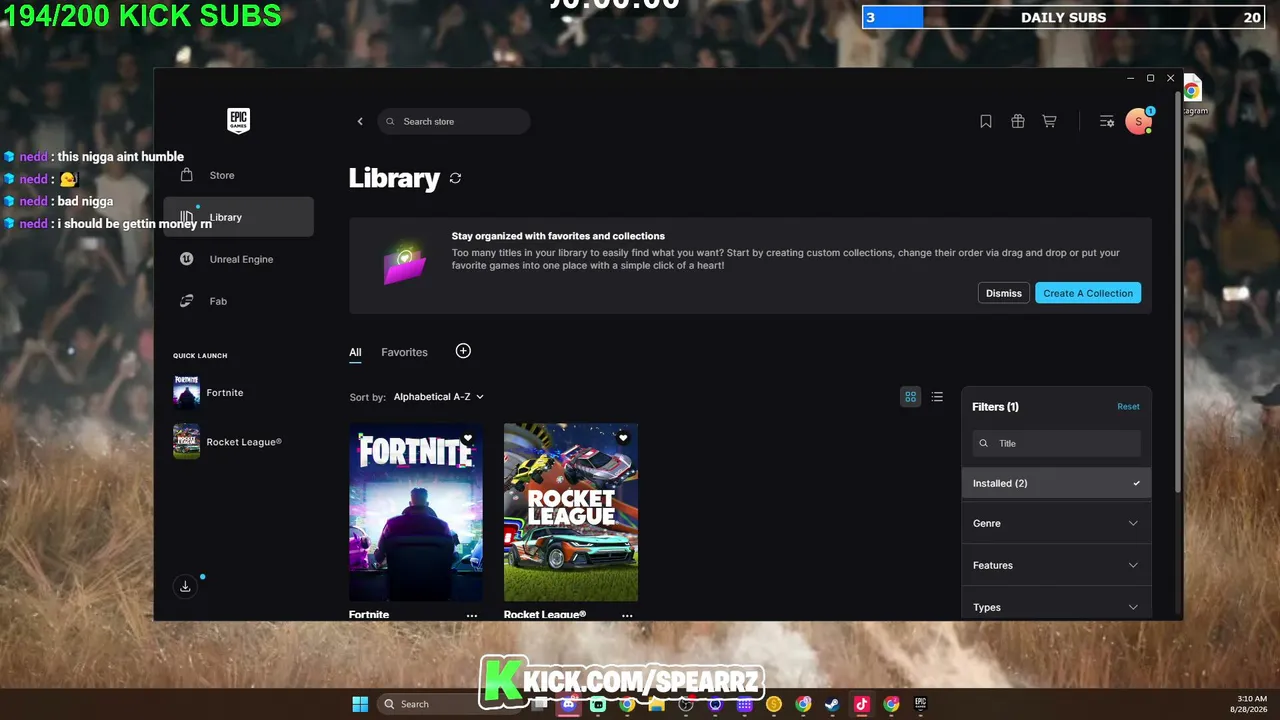Image resolution: width=1280 pixels, height=720 pixels.
Task: Click the Epic Games taskbar icon
Action: [920, 704]
